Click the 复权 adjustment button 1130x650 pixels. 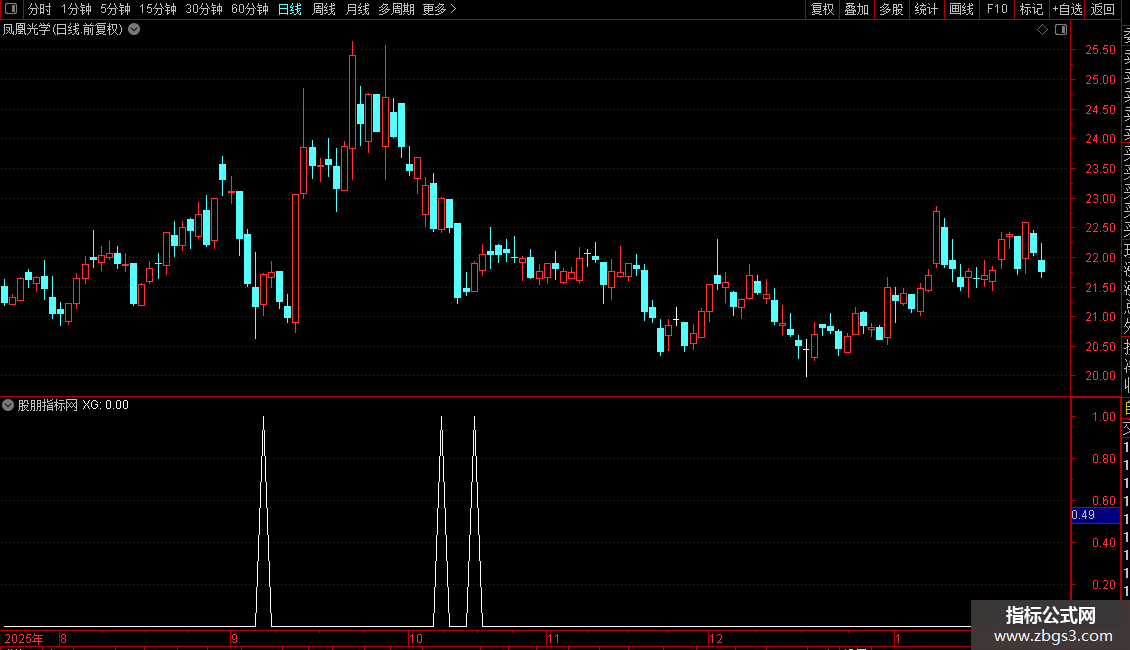click(822, 9)
